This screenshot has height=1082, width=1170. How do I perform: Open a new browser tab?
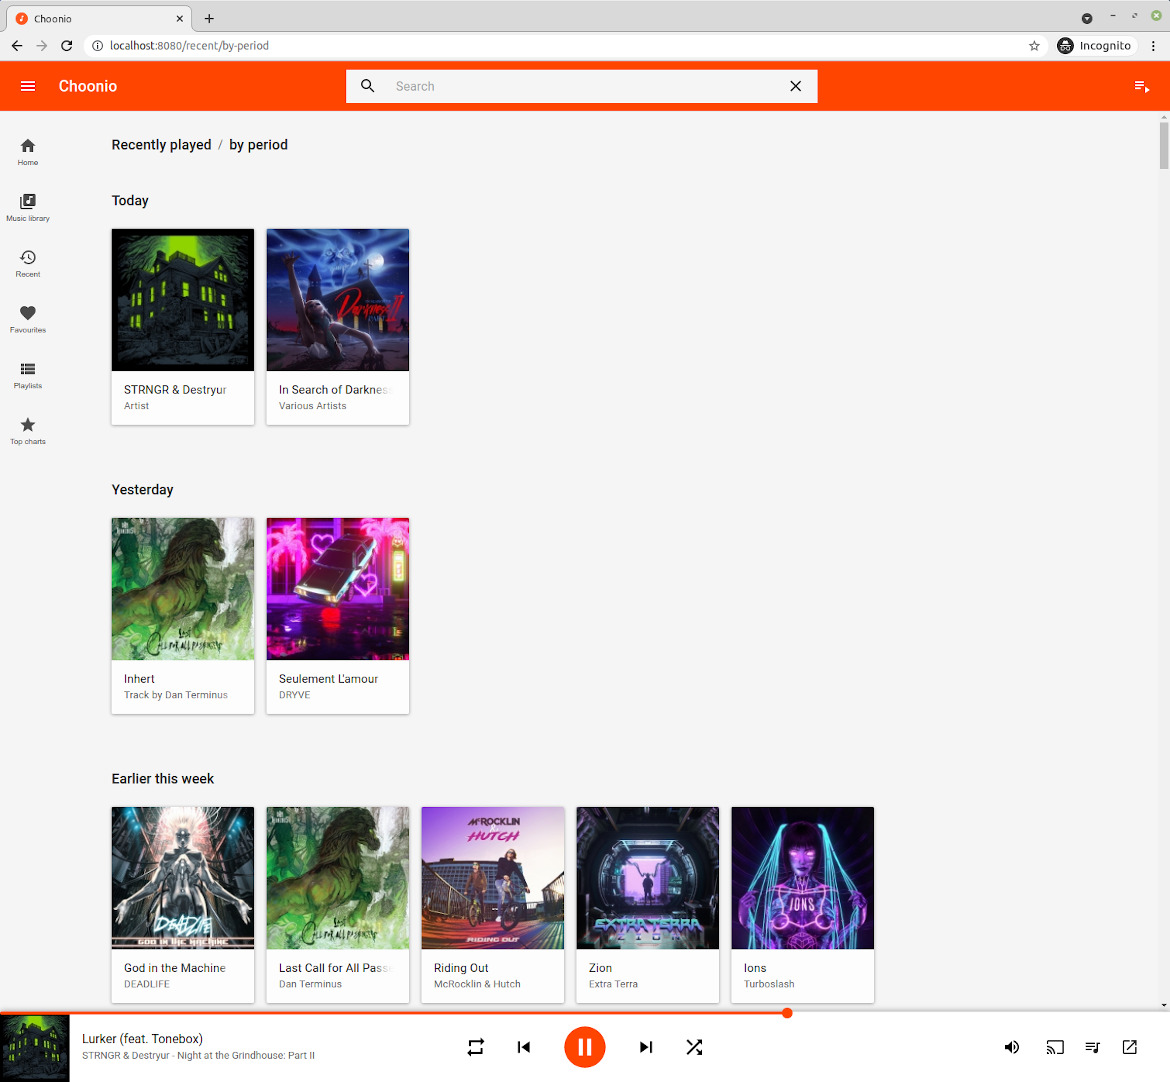[x=209, y=19]
